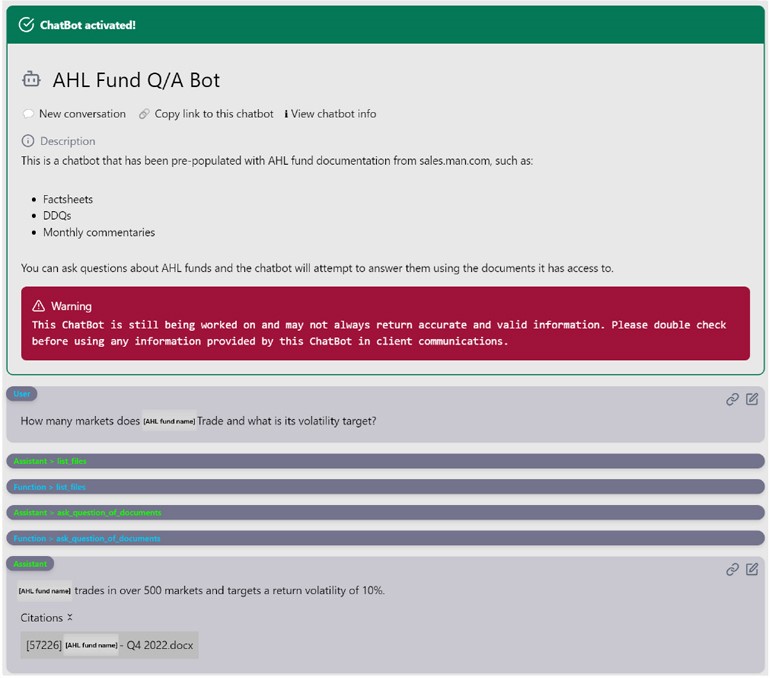This screenshot has height=678, width=770.
Task: Click the checkmark icon beside ChatBot activated
Action: 26,25
